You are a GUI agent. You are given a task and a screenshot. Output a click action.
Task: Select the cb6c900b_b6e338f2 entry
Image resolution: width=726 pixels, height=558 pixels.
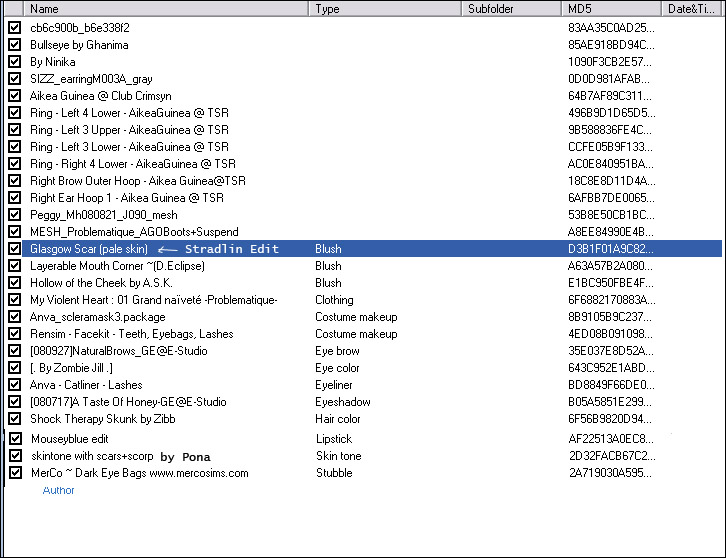(x=79, y=28)
